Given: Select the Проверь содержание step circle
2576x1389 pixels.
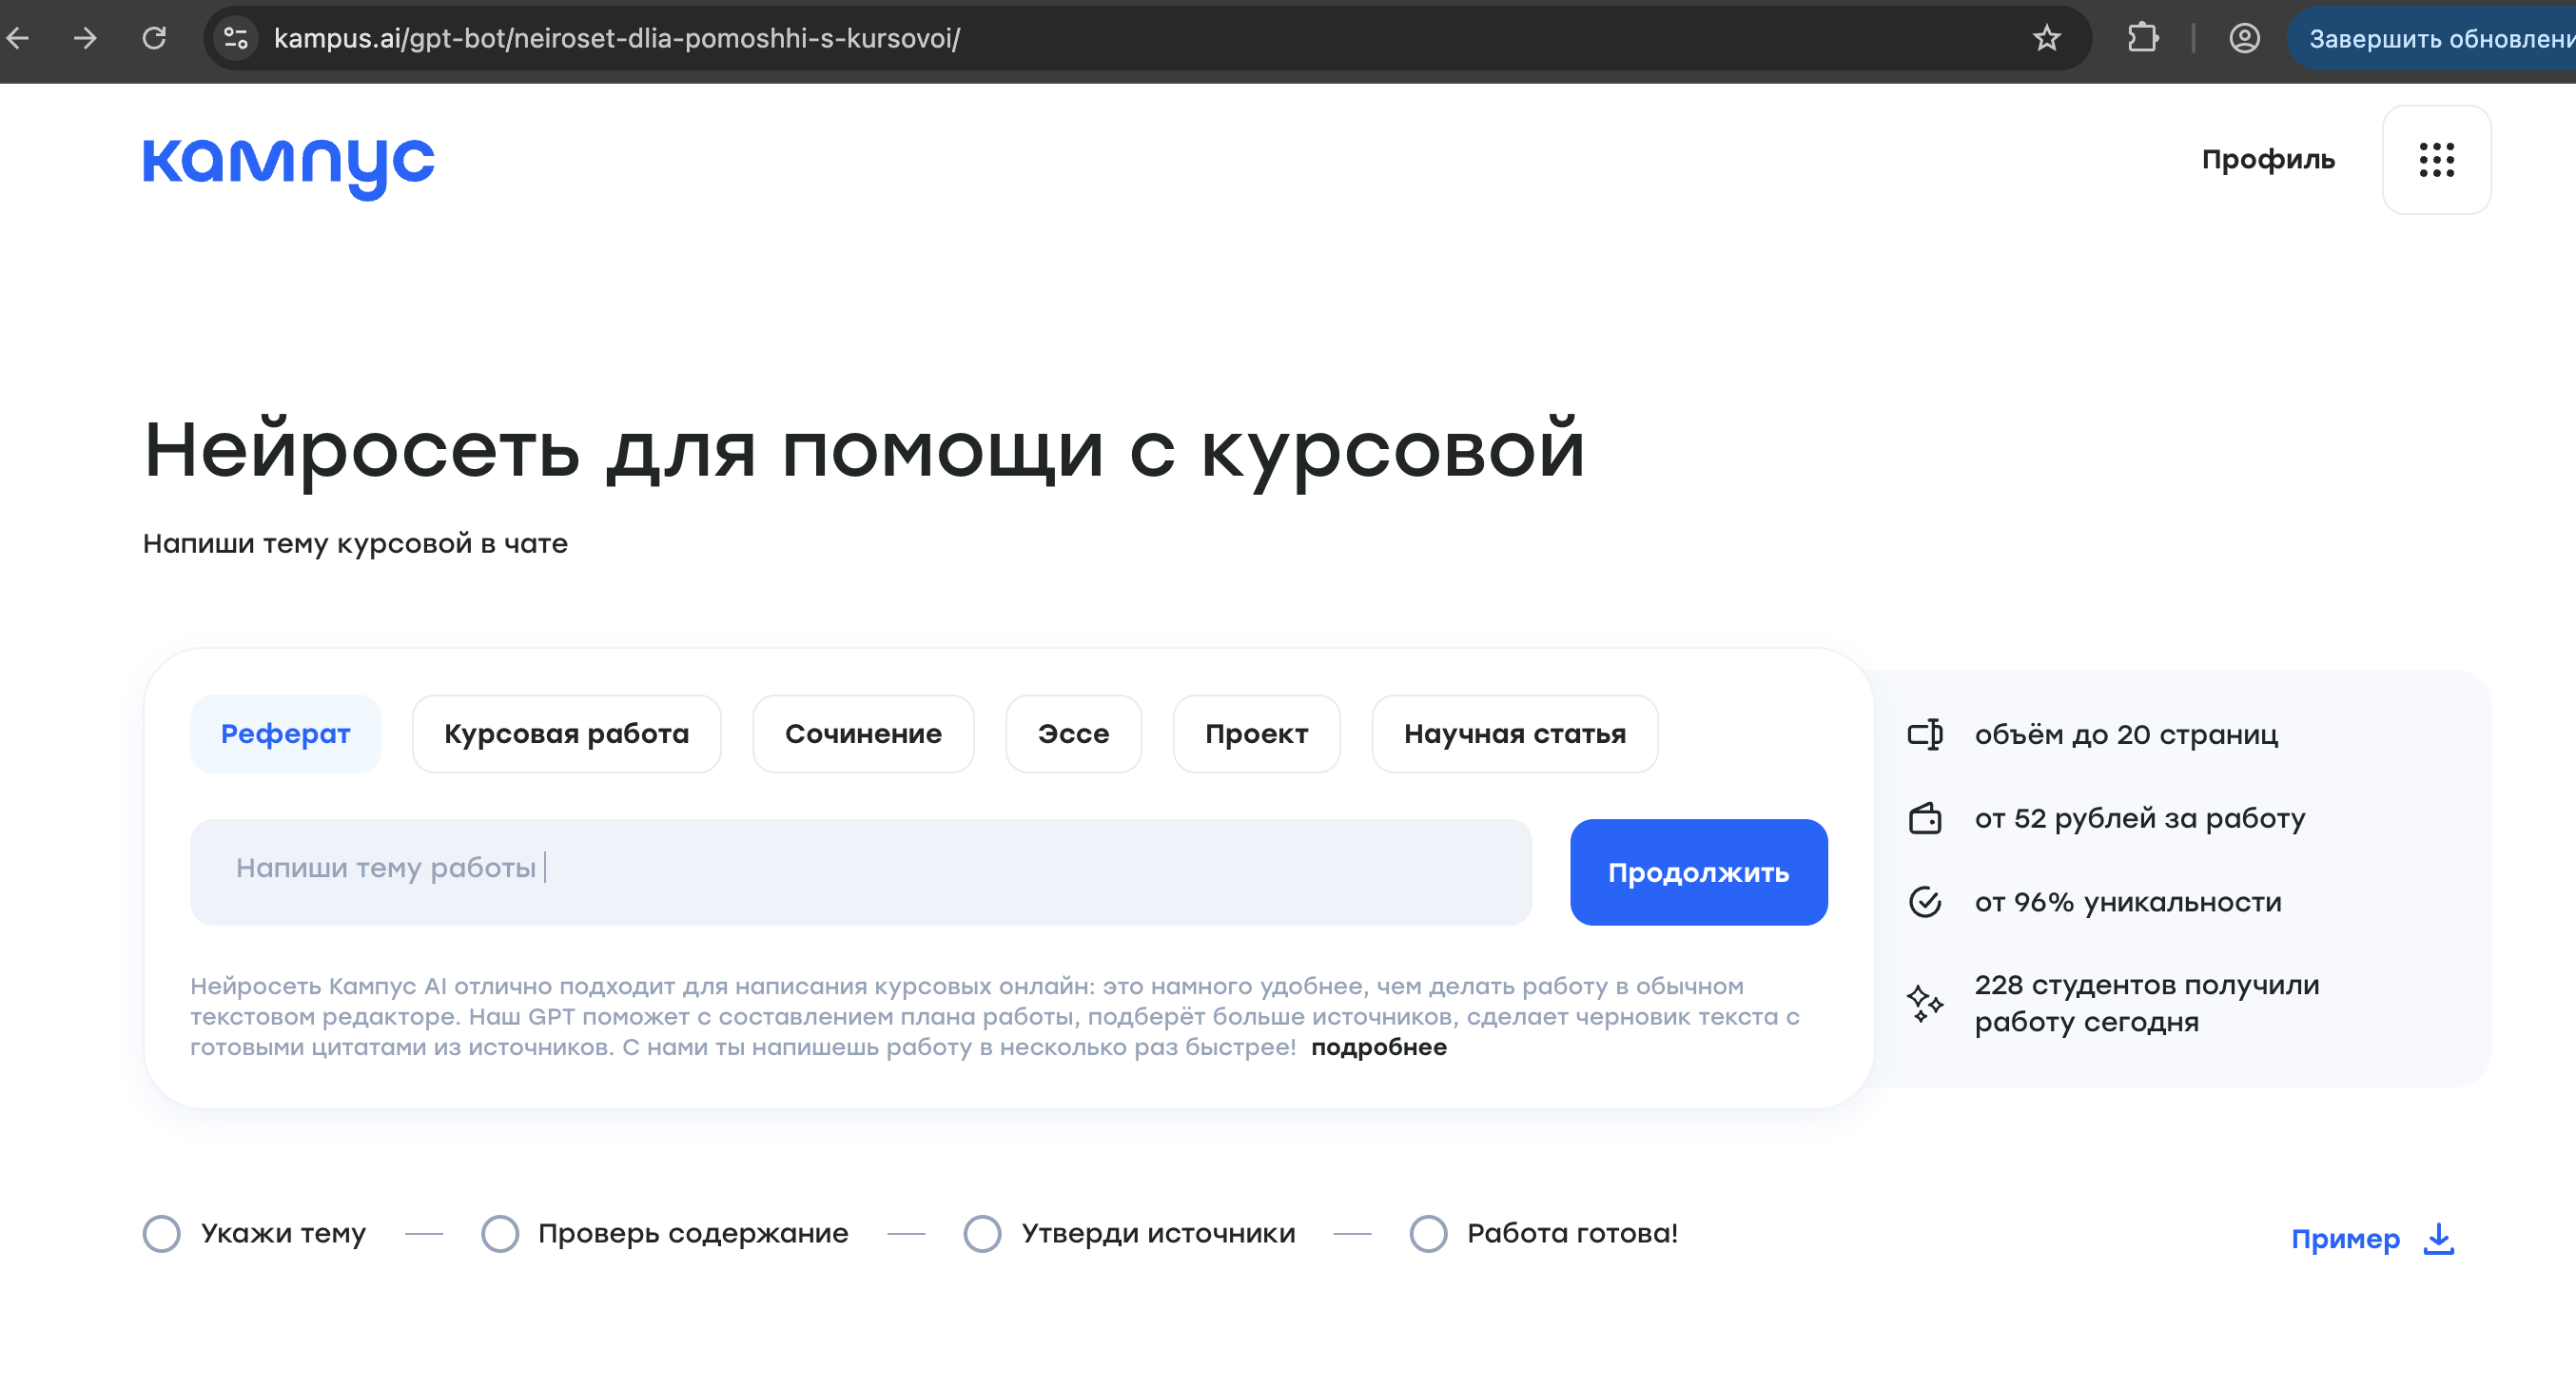Looking at the screenshot, I should (x=500, y=1234).
